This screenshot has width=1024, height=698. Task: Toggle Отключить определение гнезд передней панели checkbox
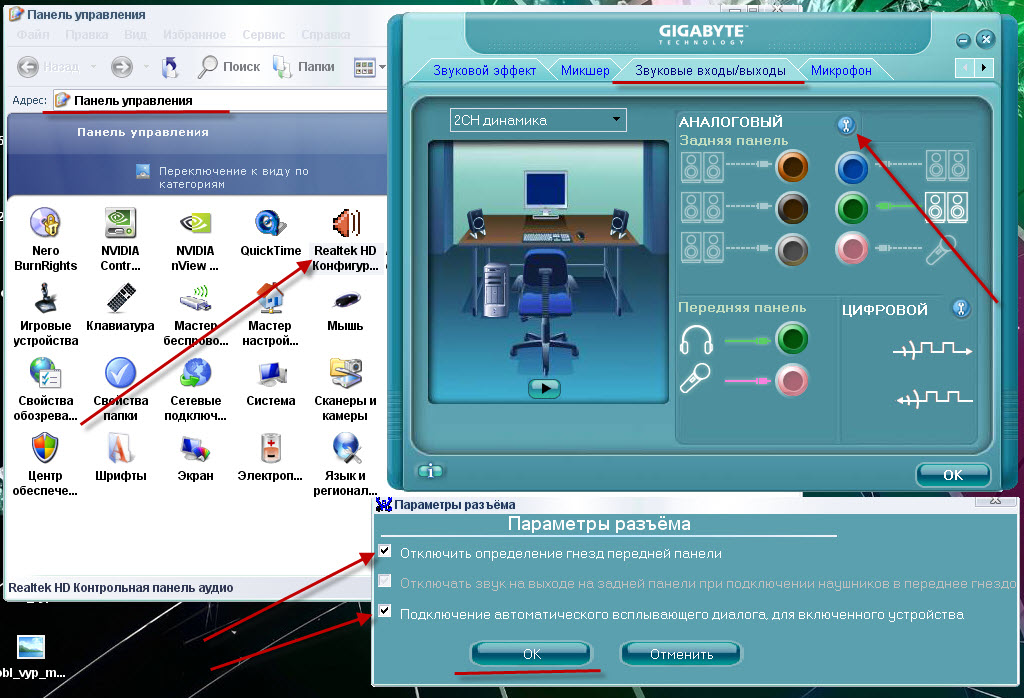(x=385, y=551)
